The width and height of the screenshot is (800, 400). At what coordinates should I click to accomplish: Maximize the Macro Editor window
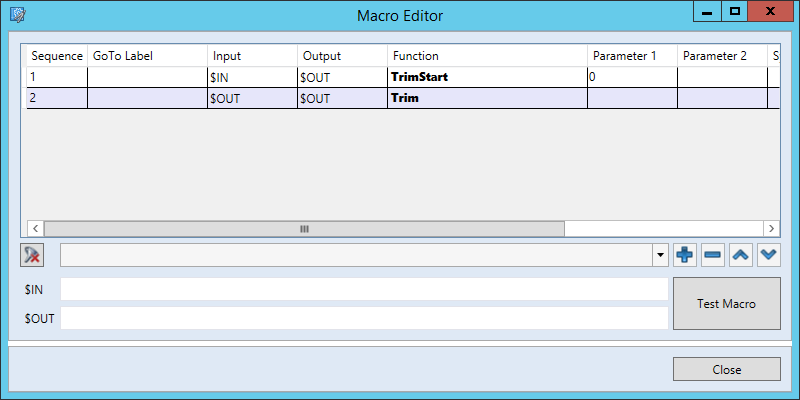click(735, 12)
